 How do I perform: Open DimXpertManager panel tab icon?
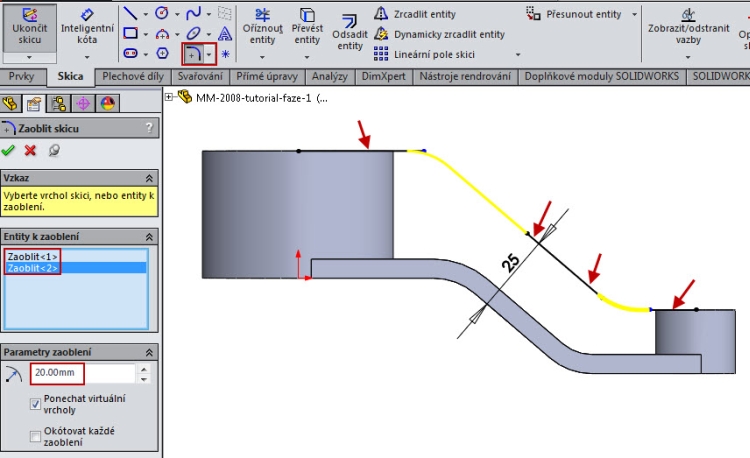(83, 103)
